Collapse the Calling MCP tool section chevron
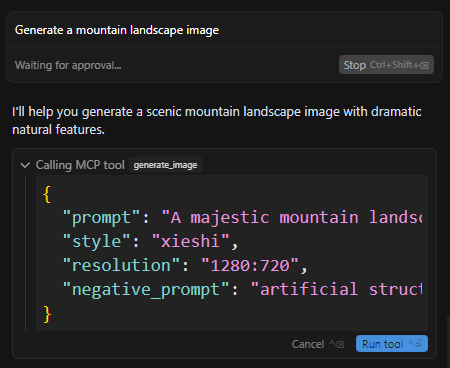This screenshot has width=450, height=368. tap(25, 165)
